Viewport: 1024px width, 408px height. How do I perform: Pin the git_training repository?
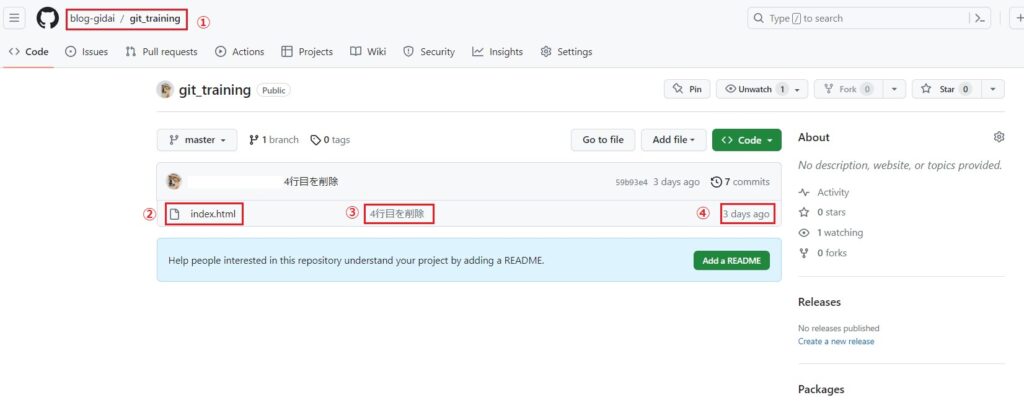[687, 89]
